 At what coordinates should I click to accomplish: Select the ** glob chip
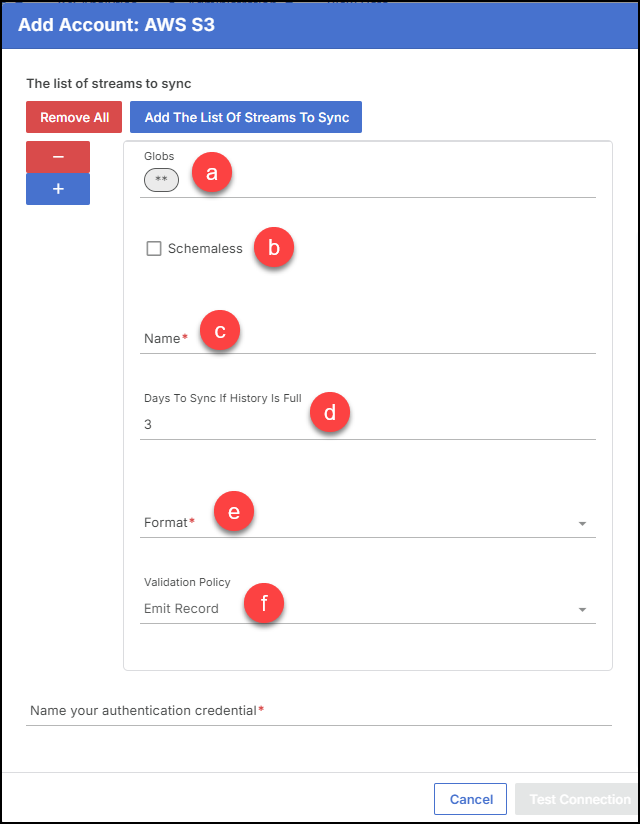click(x=161, y=180)
